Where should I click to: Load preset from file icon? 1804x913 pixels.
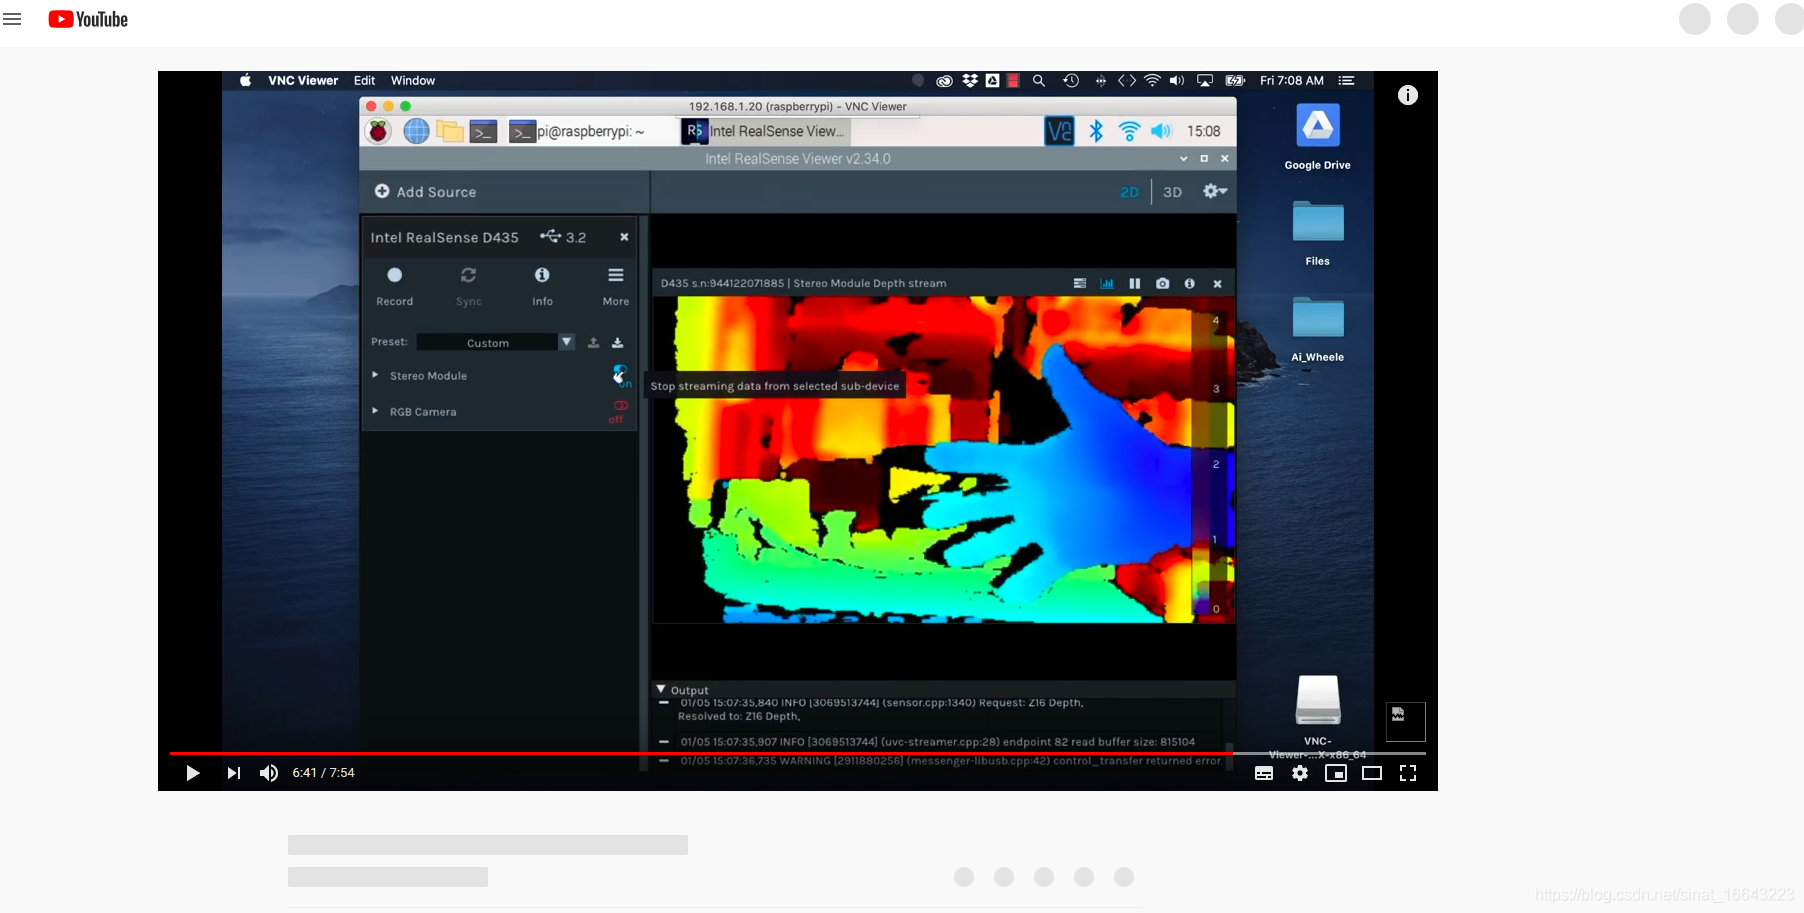[x=593, y=342]
